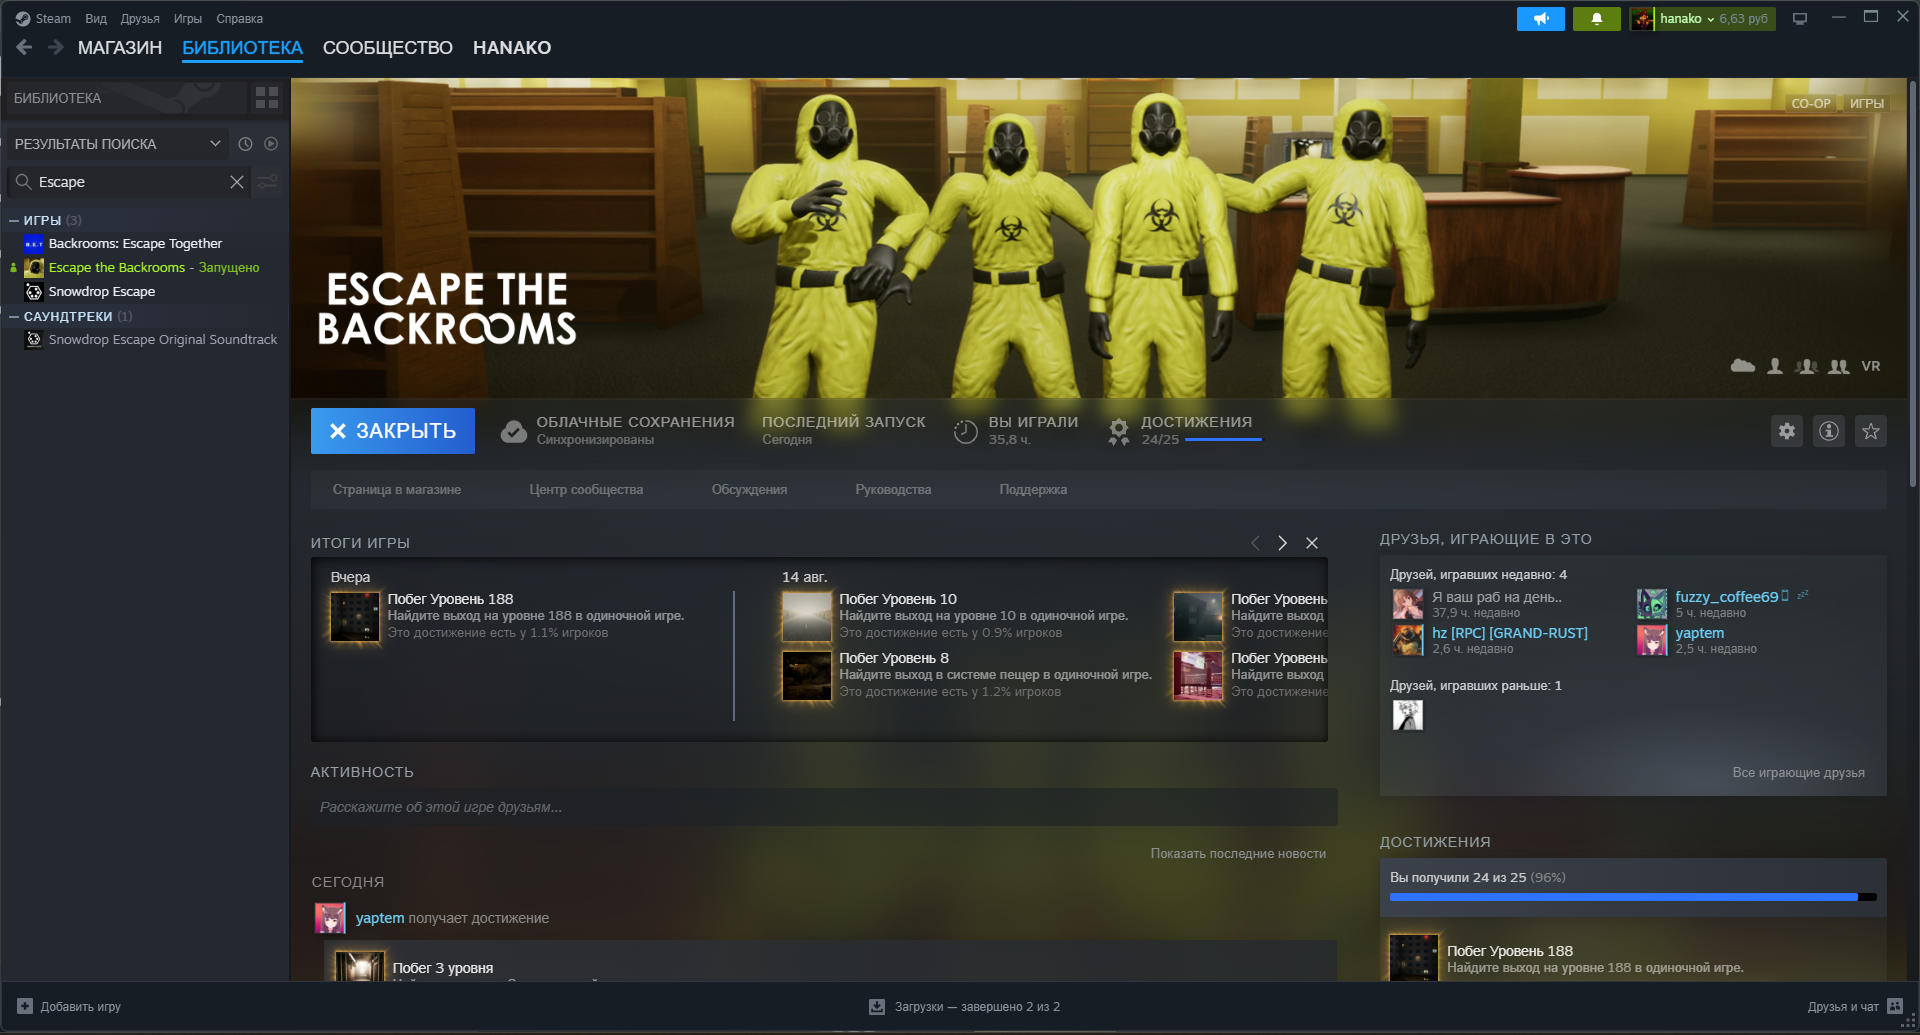Open Поддержка link
1920x1035 pixels.
1033,490
